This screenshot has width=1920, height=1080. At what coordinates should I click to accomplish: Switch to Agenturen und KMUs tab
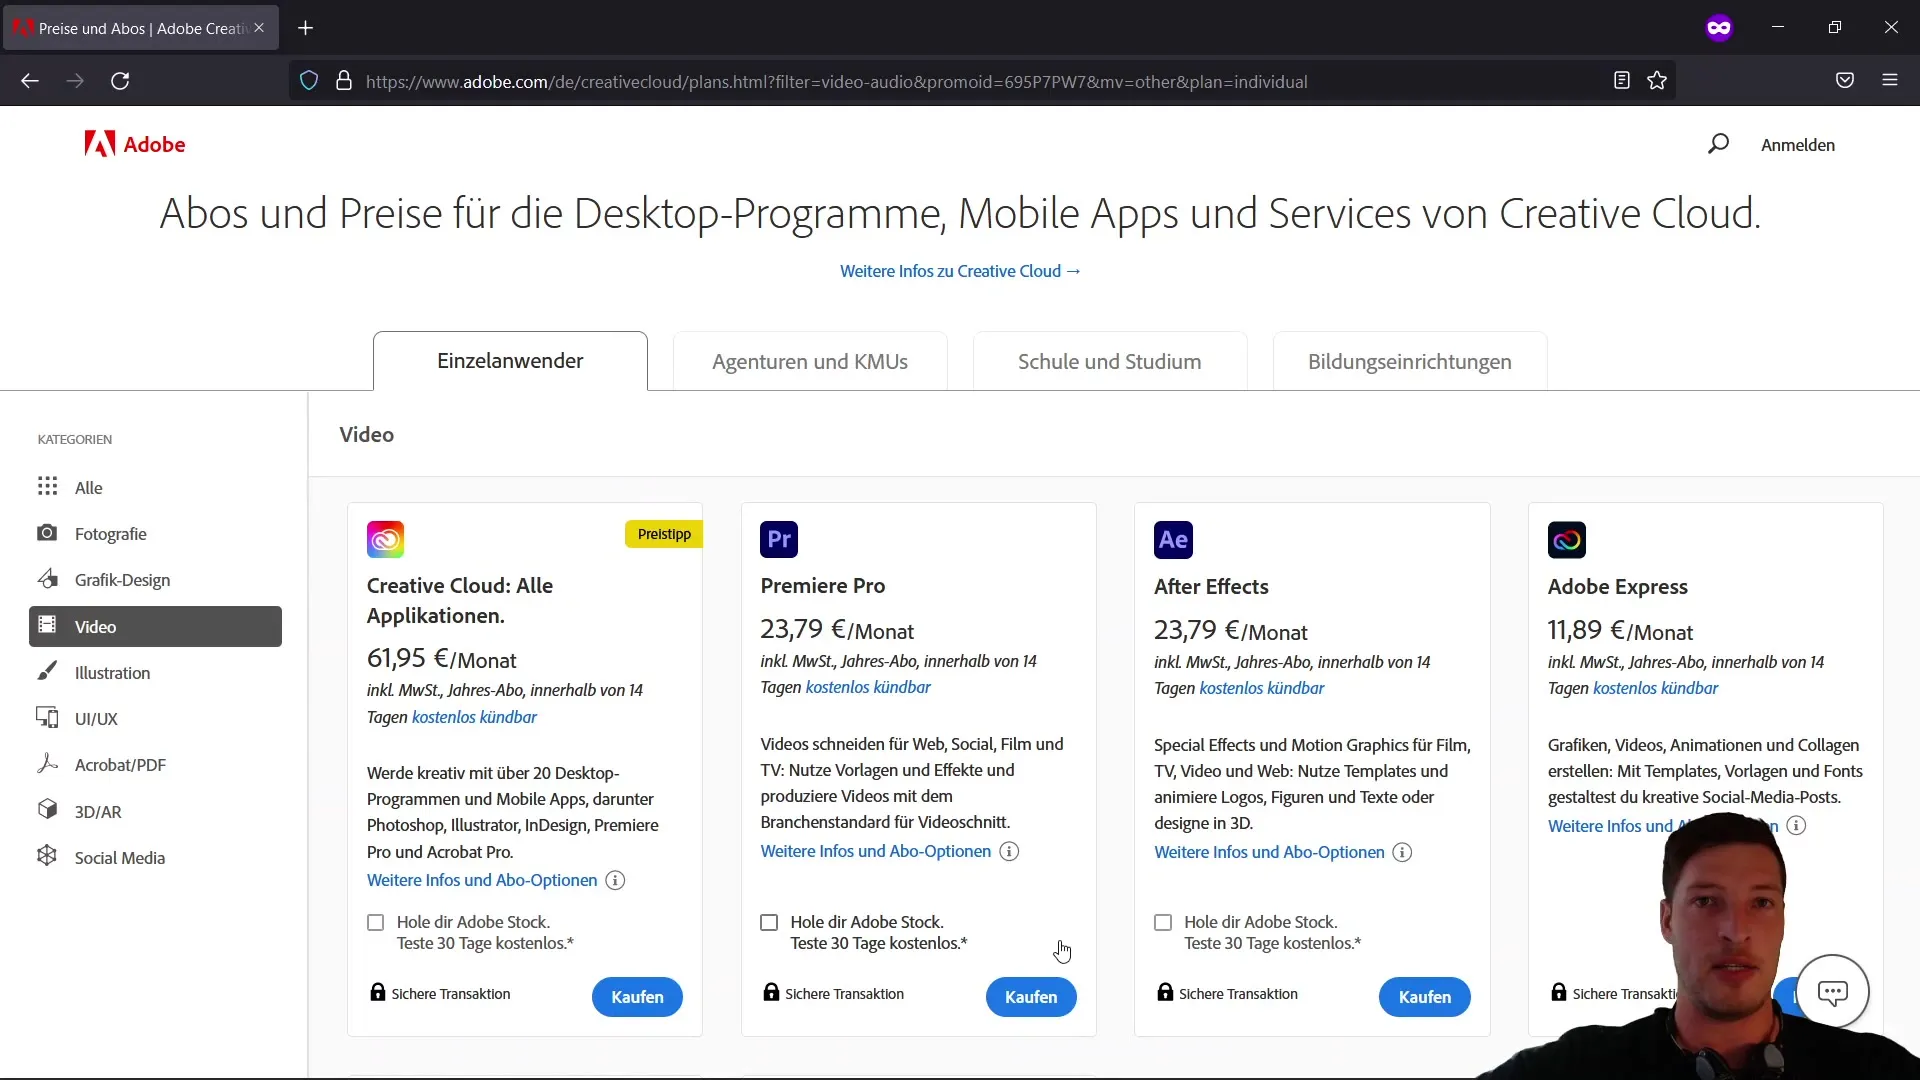(810, 361)
